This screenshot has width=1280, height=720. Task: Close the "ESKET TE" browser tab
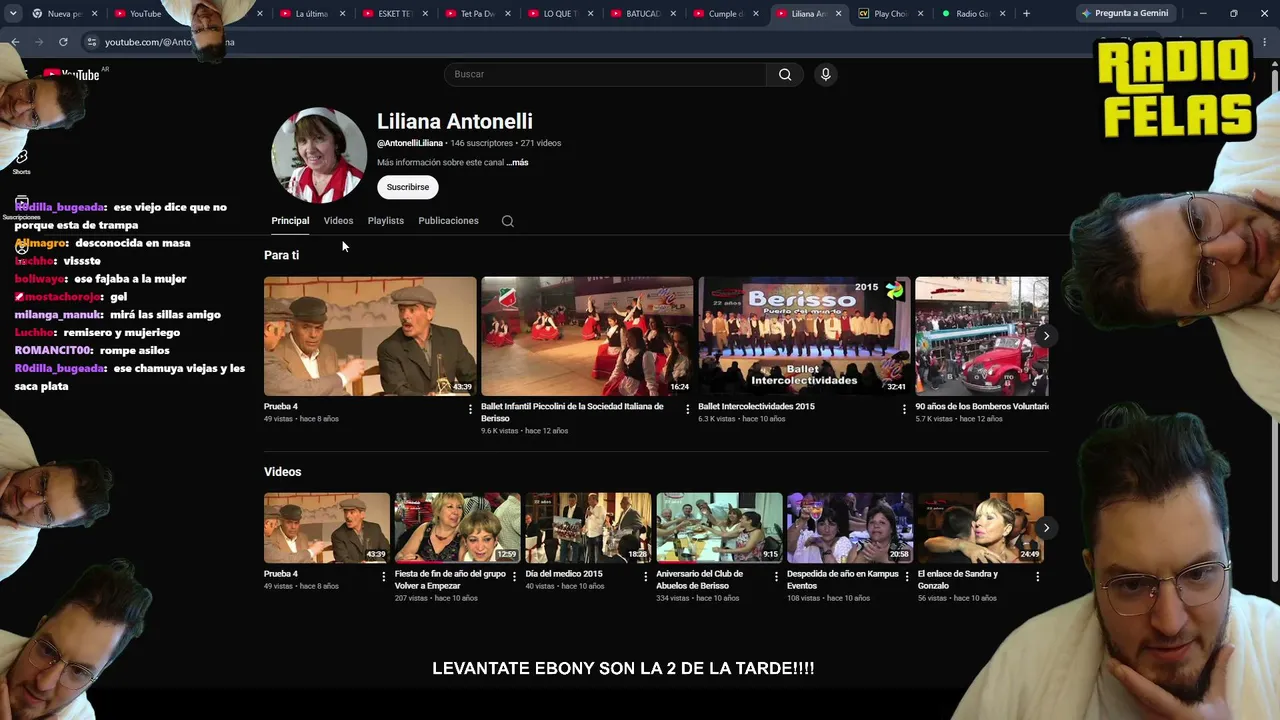click(425, 14)
